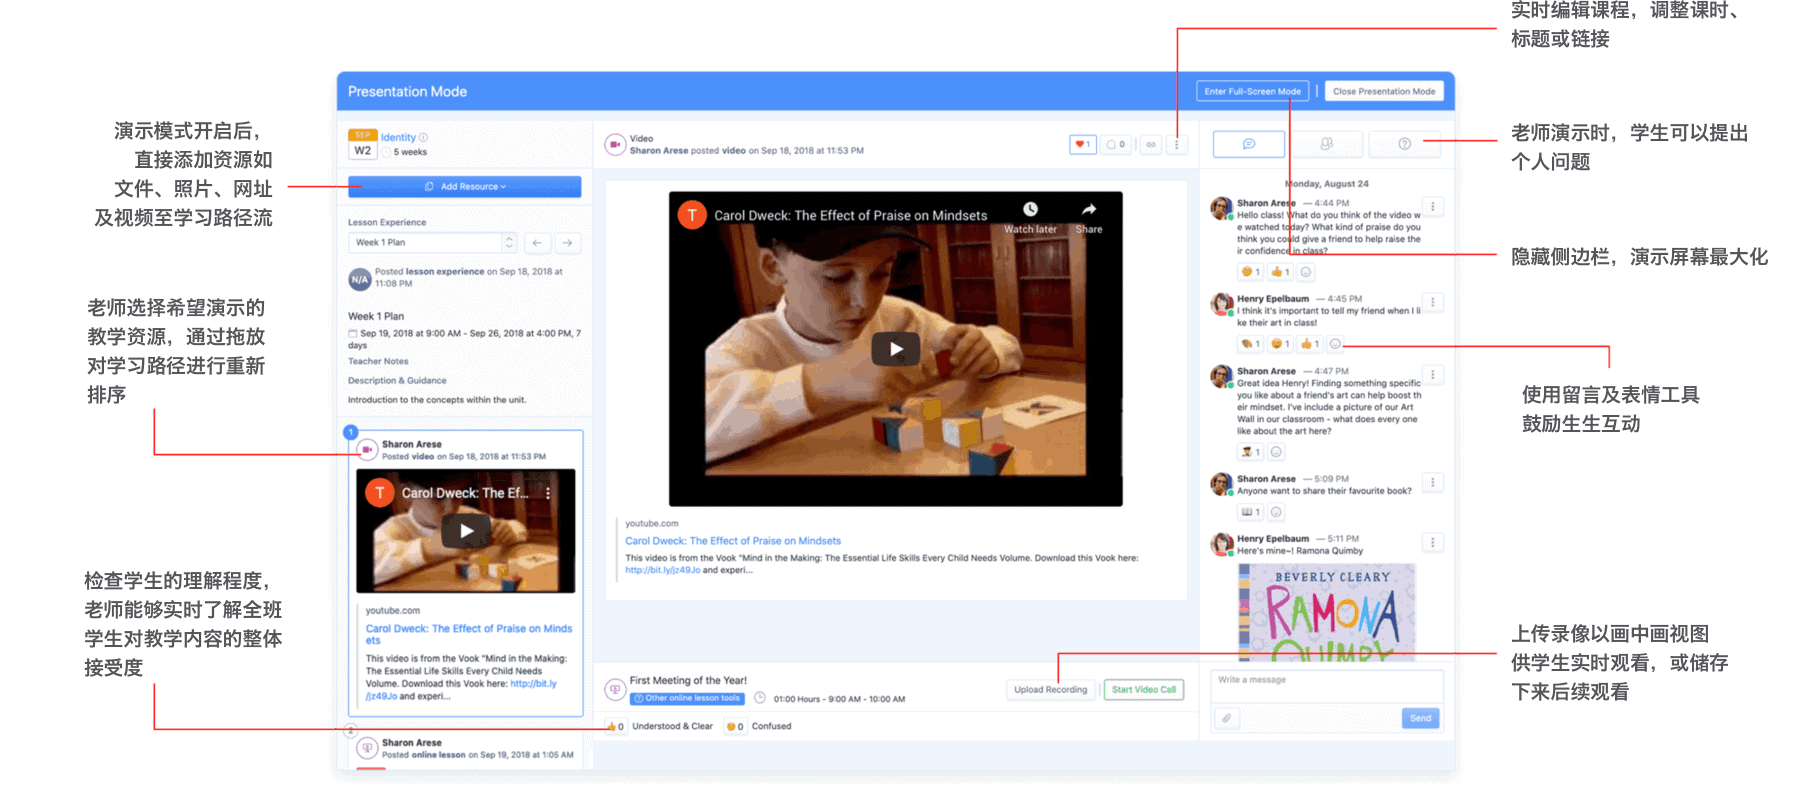The height and width of the screenshot is (801, 1800).
Task: Vote Understood & Clear thumbs up
Action: [x=614, y=726]
